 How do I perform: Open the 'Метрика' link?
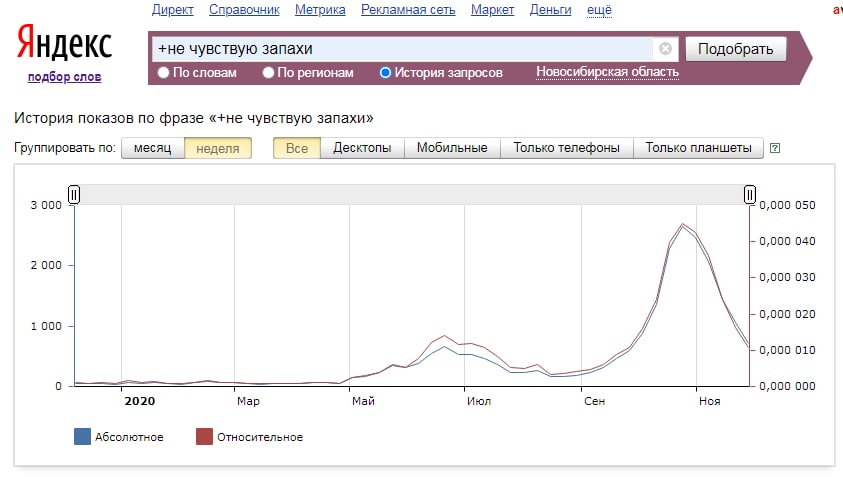tap(320, 10)
